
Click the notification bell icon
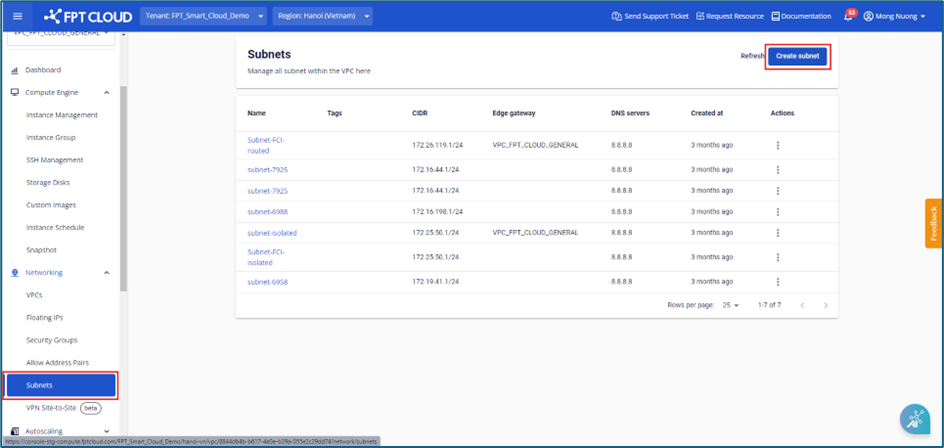(x=848, y=17)
